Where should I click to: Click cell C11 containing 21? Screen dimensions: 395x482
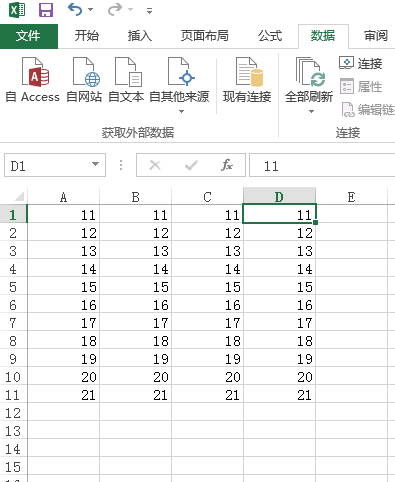tap(207, 395)
